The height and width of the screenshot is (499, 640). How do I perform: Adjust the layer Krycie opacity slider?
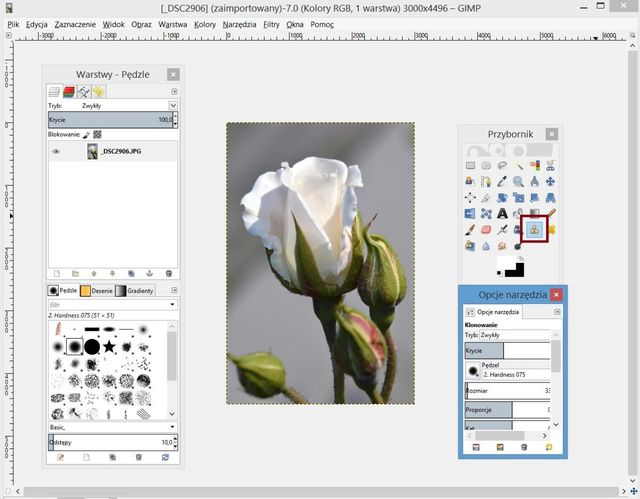(x=112, y=119)
